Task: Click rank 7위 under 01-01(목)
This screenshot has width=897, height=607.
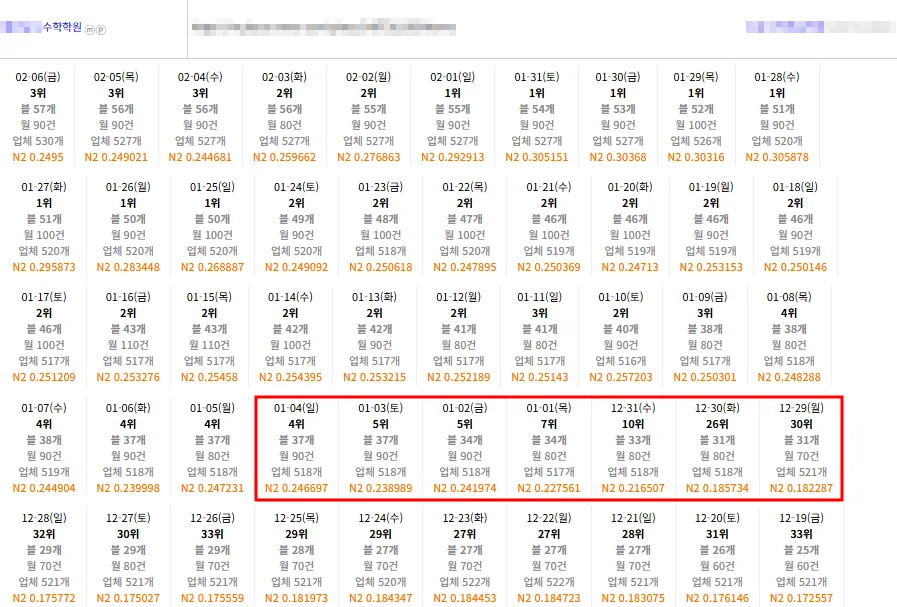Action: [x=549, y=424]
